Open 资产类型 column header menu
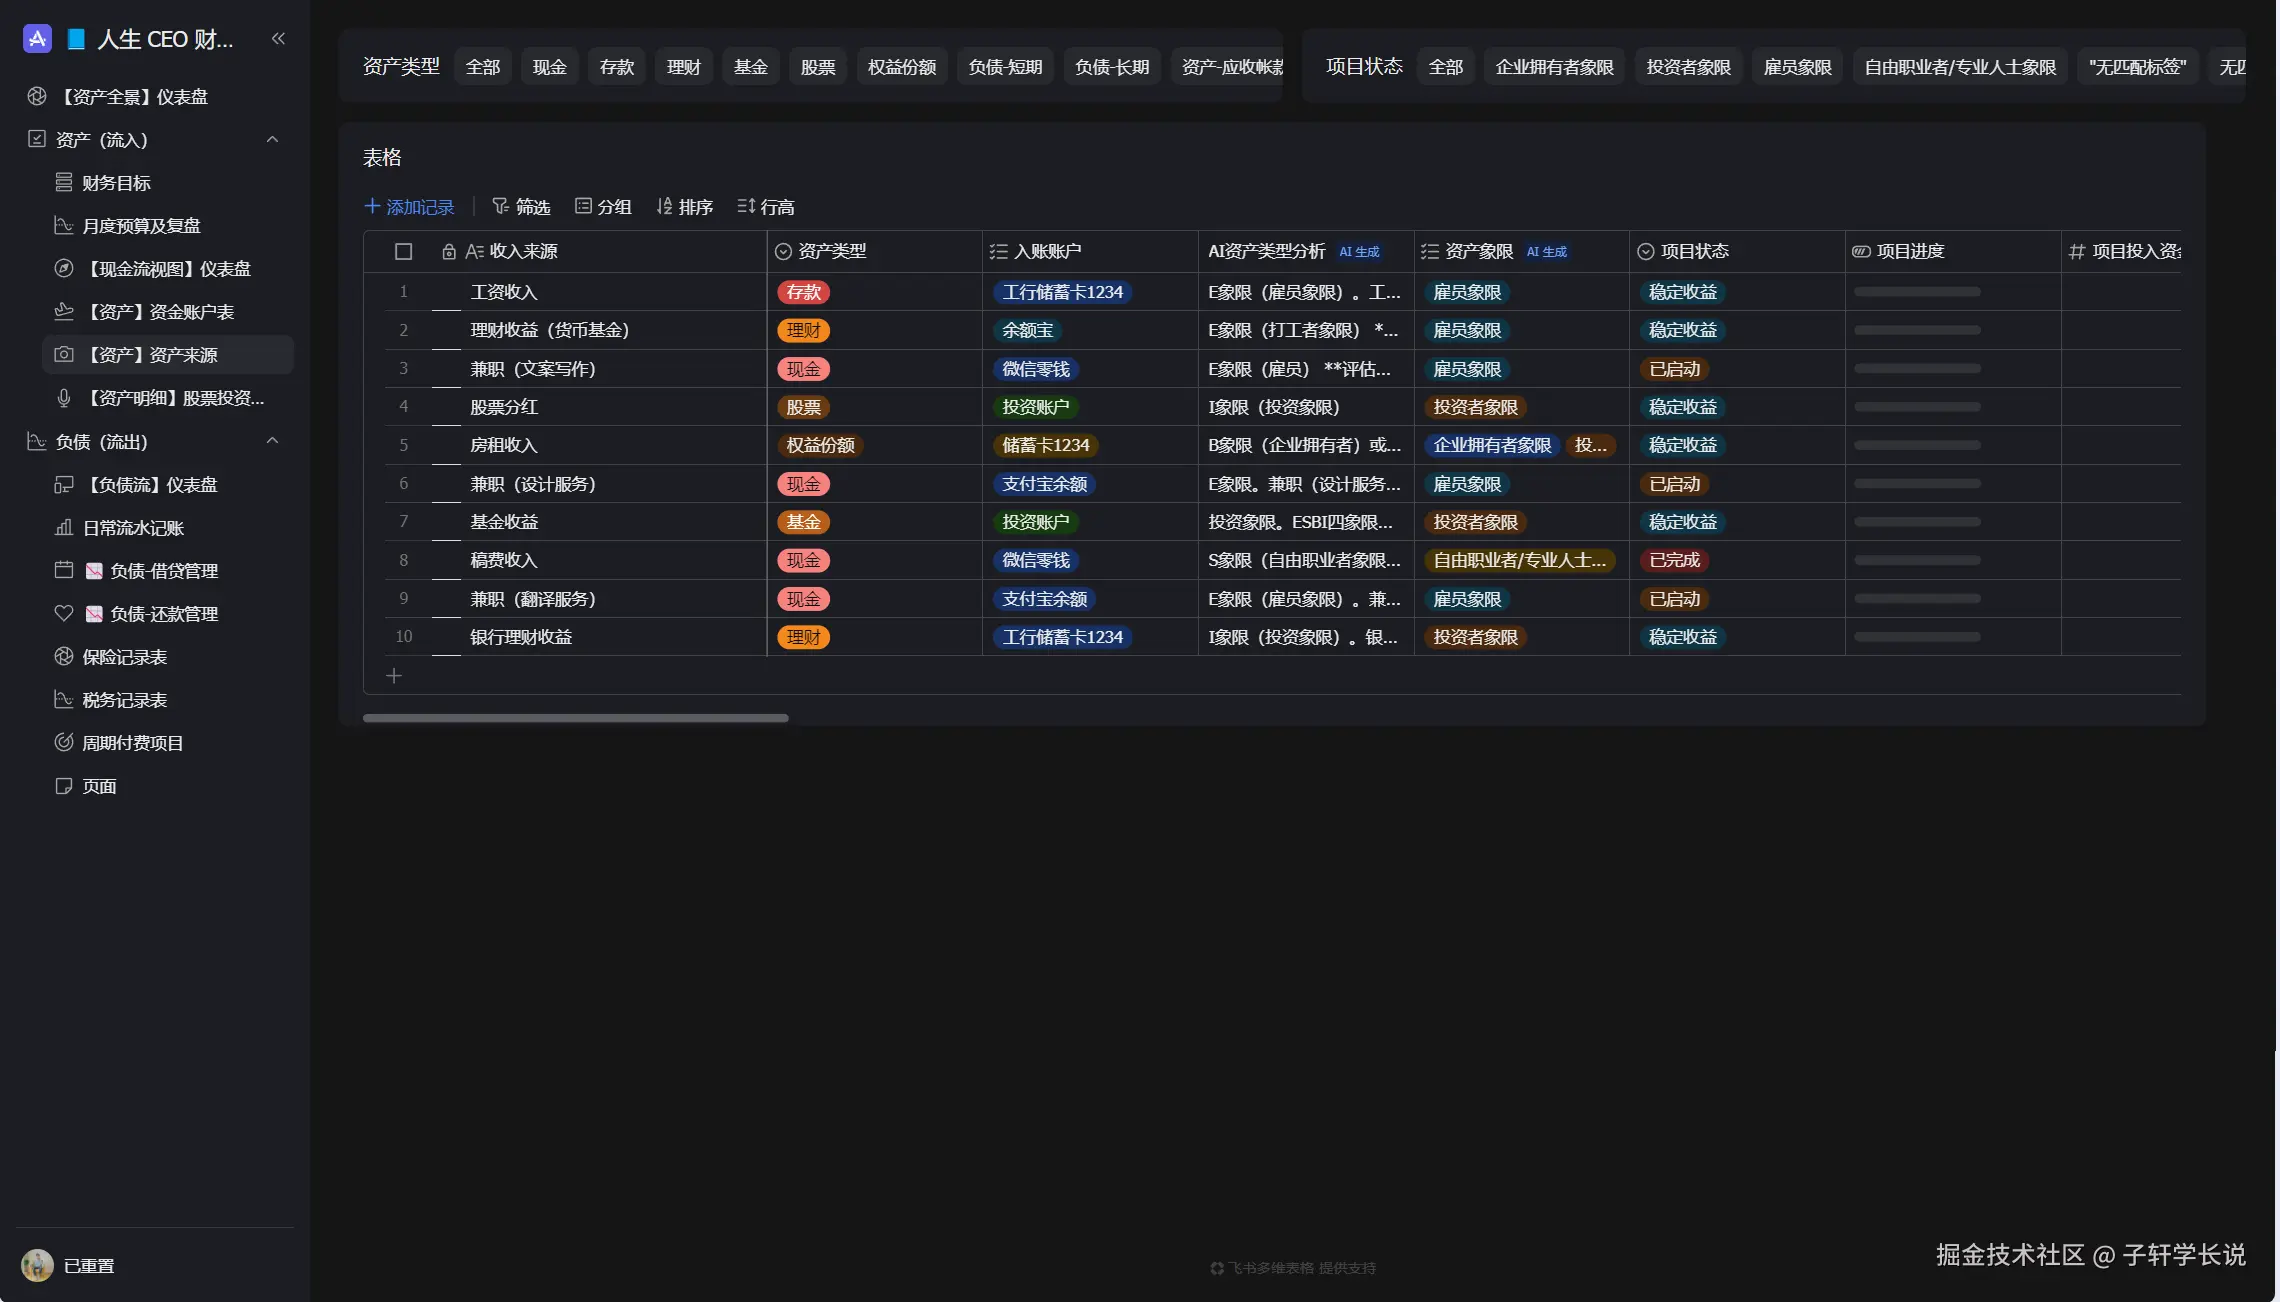Image resolution: width=2280 pixels, height=1302 pixels. click(x=832, y=252)
